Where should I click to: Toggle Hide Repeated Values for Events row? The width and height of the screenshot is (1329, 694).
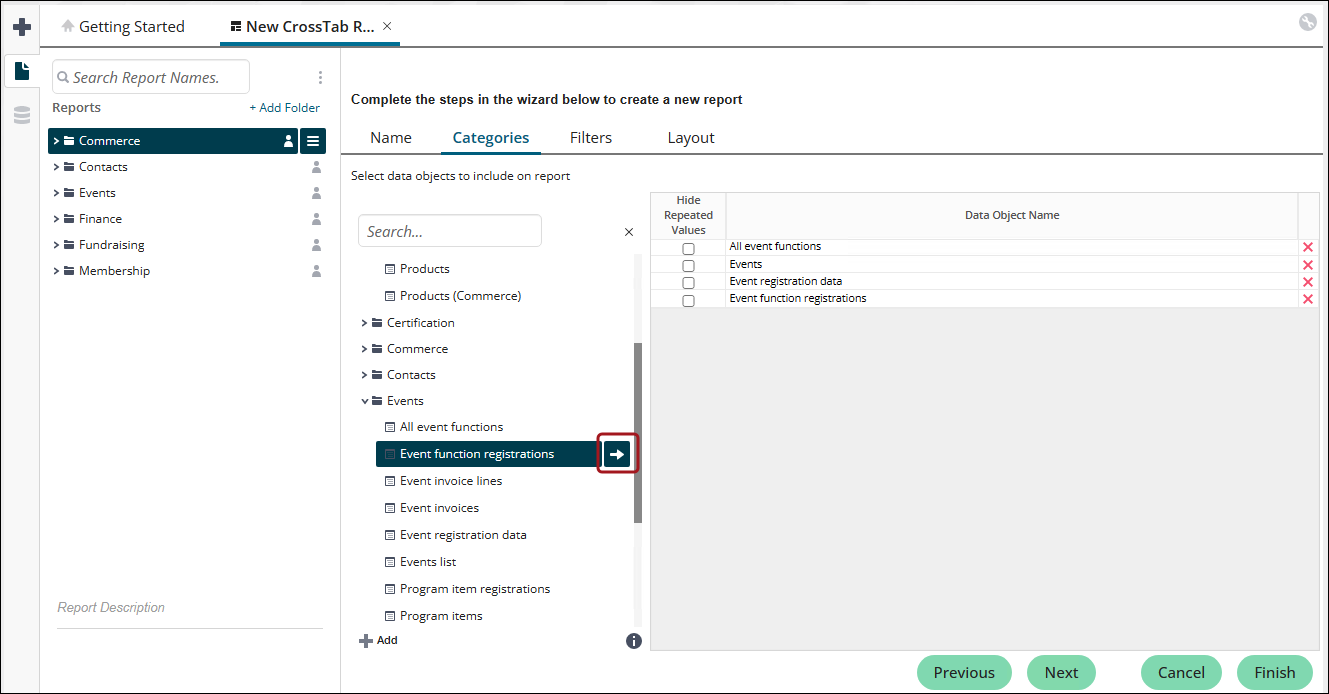[688, 265]
